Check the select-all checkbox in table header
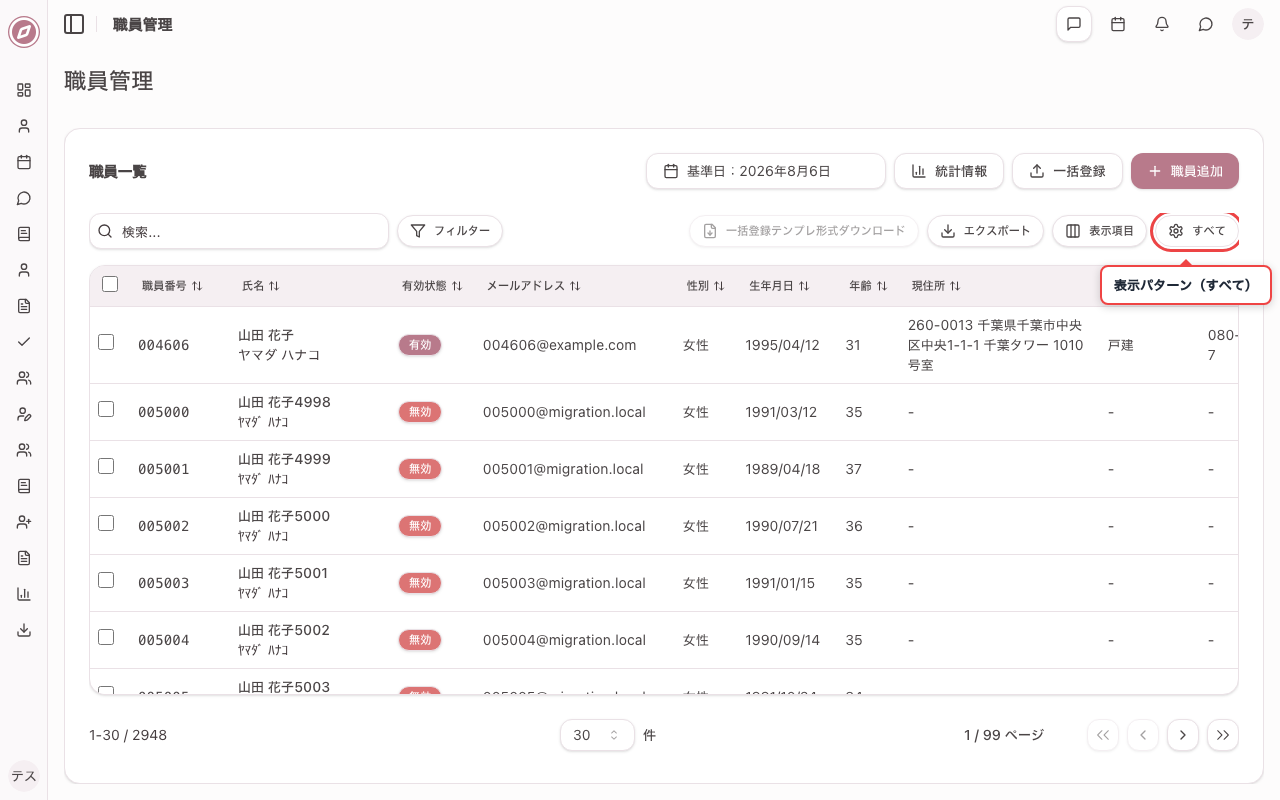Image resolution: width=1280 pixels, height=800 pixels. click(110, 284)
